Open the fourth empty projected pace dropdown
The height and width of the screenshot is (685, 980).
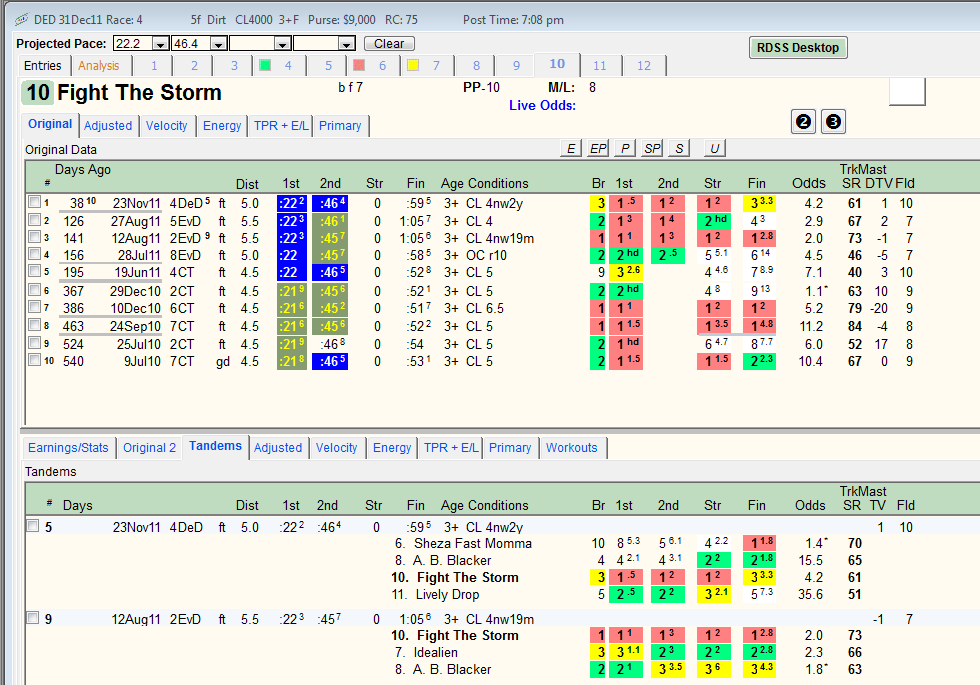[x=347, y=44]
